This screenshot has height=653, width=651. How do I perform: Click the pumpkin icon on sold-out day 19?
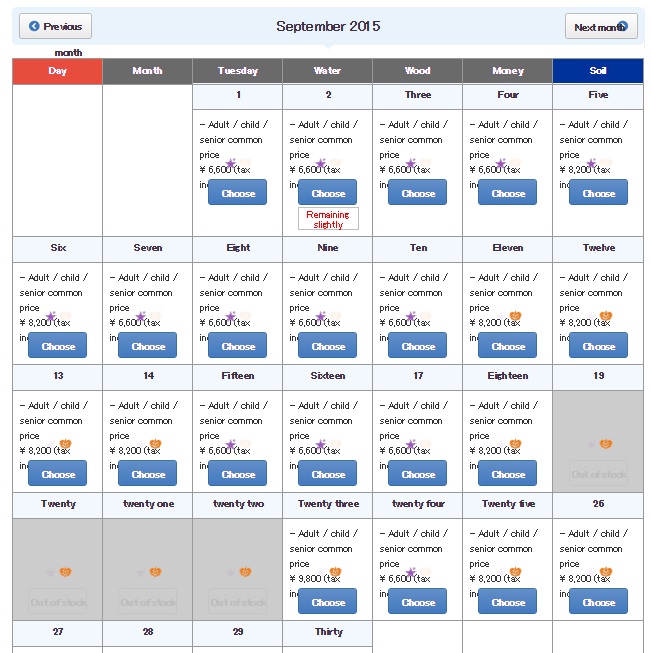(606, 444)
